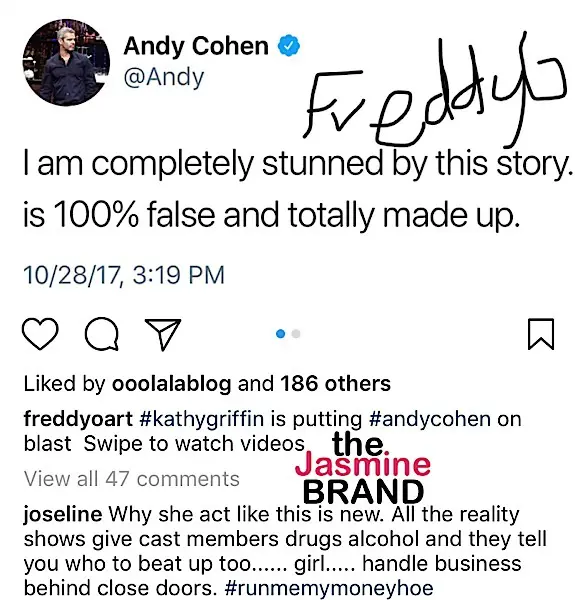Click the 10/28/17, 3:19 PM timestamp
575x600 pixels.
(124, 275)
